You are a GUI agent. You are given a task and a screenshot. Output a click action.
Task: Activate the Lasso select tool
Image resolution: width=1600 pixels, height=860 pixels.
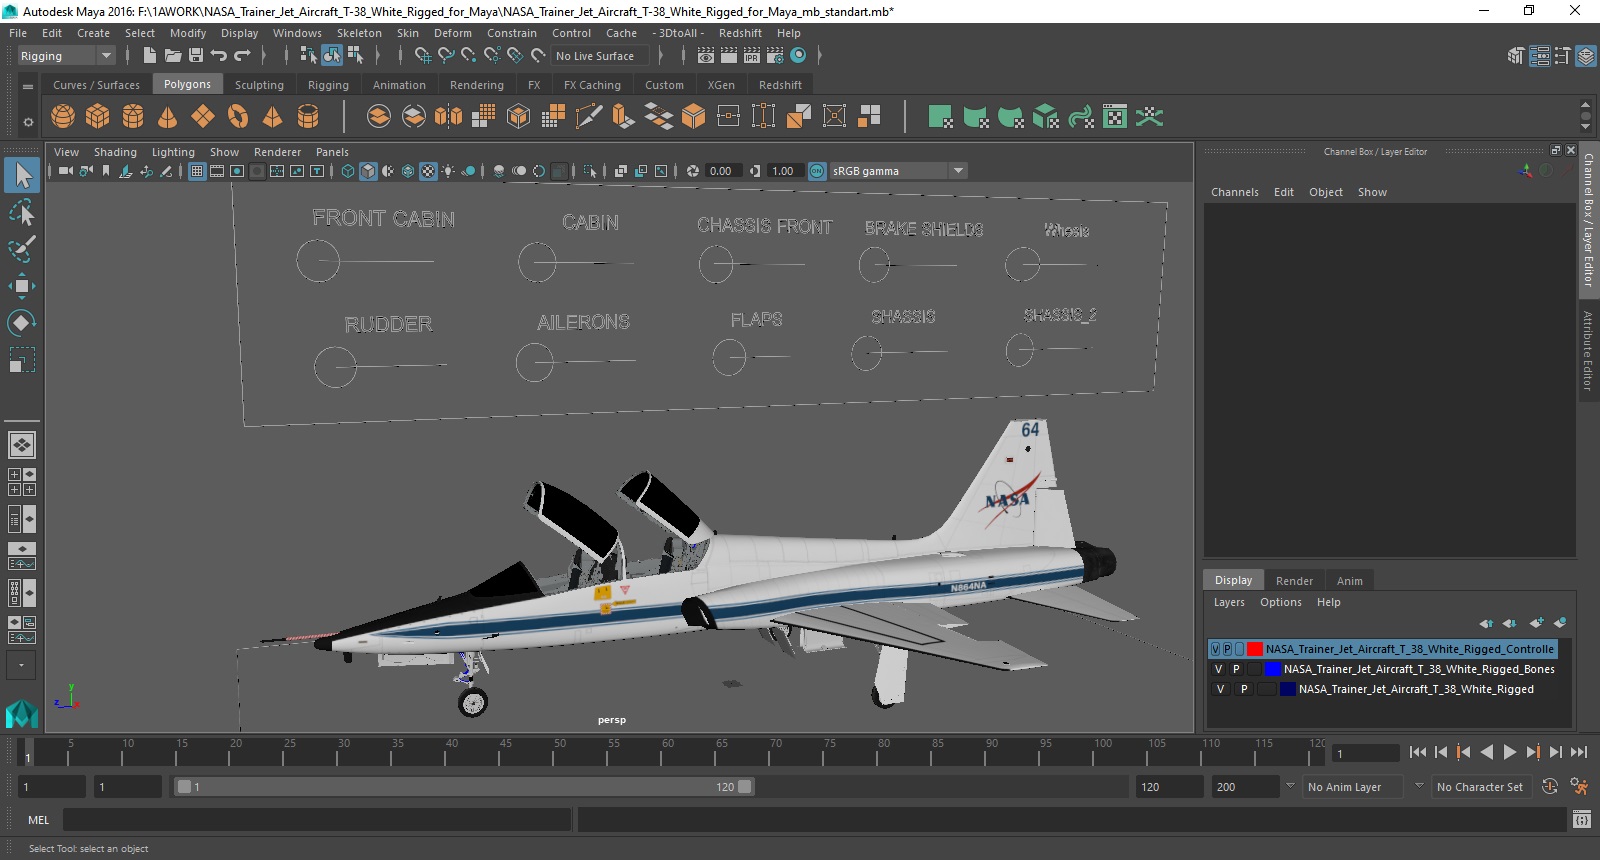[22, 212]
